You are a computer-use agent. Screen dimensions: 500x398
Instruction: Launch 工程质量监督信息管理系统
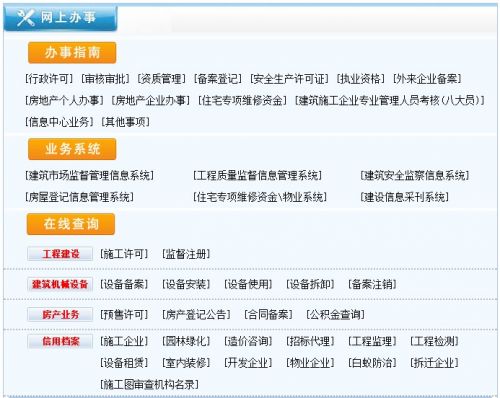(x=258, y=175)
